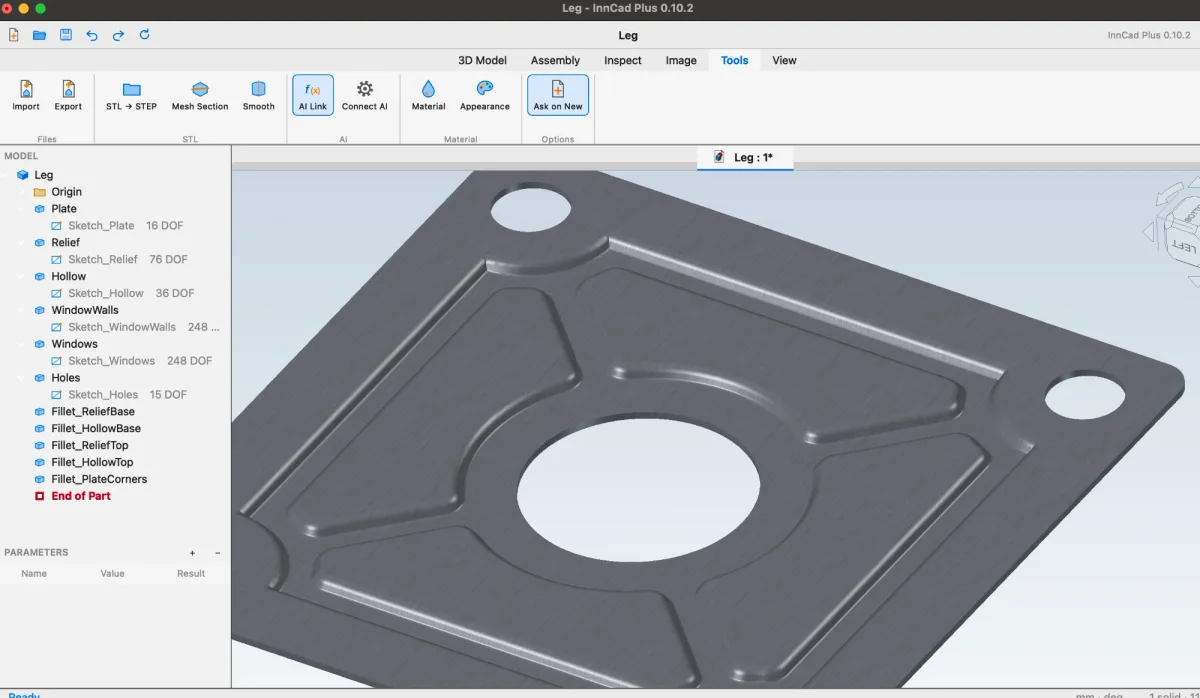Click the 'Value' column header in Parameters
Image resolution: width=1200 pixels, height=698 pixels.
113,574
